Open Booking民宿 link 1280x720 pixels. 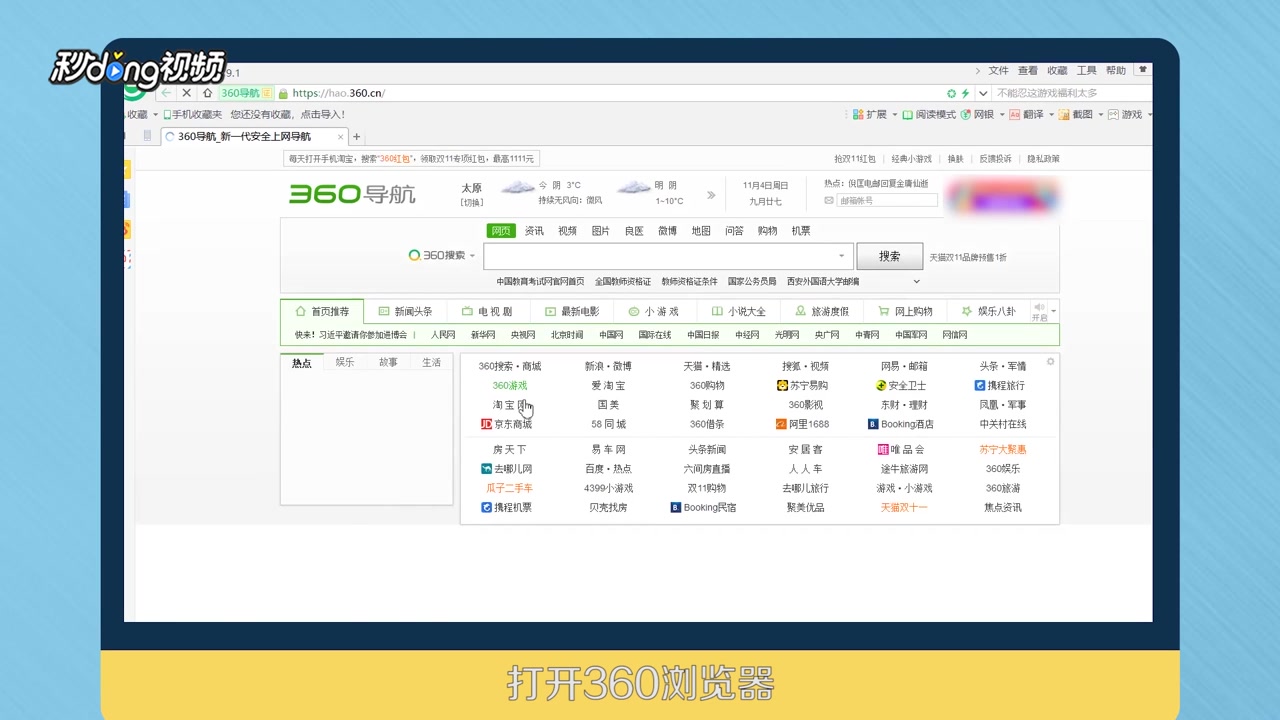(703, 508)
